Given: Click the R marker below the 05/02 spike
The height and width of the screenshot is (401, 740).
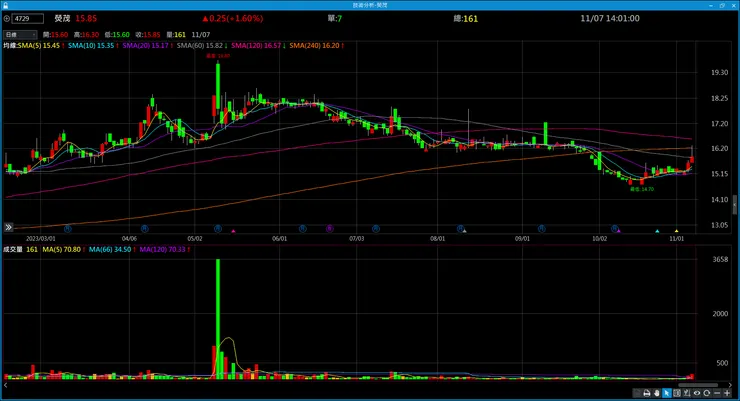Looking at the screenshot, I should click(218, 229).
